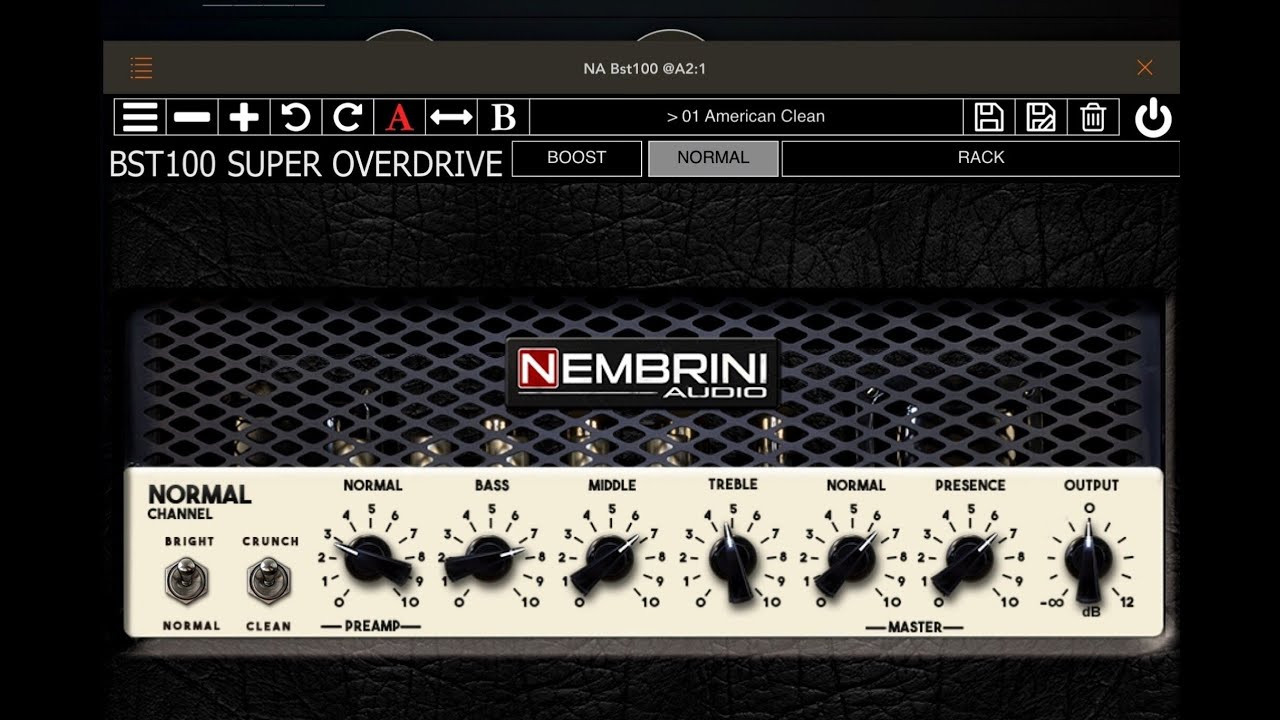The image size is (1280, 720).
Task: Open the orange list menu icon
Action: (141, 68)
